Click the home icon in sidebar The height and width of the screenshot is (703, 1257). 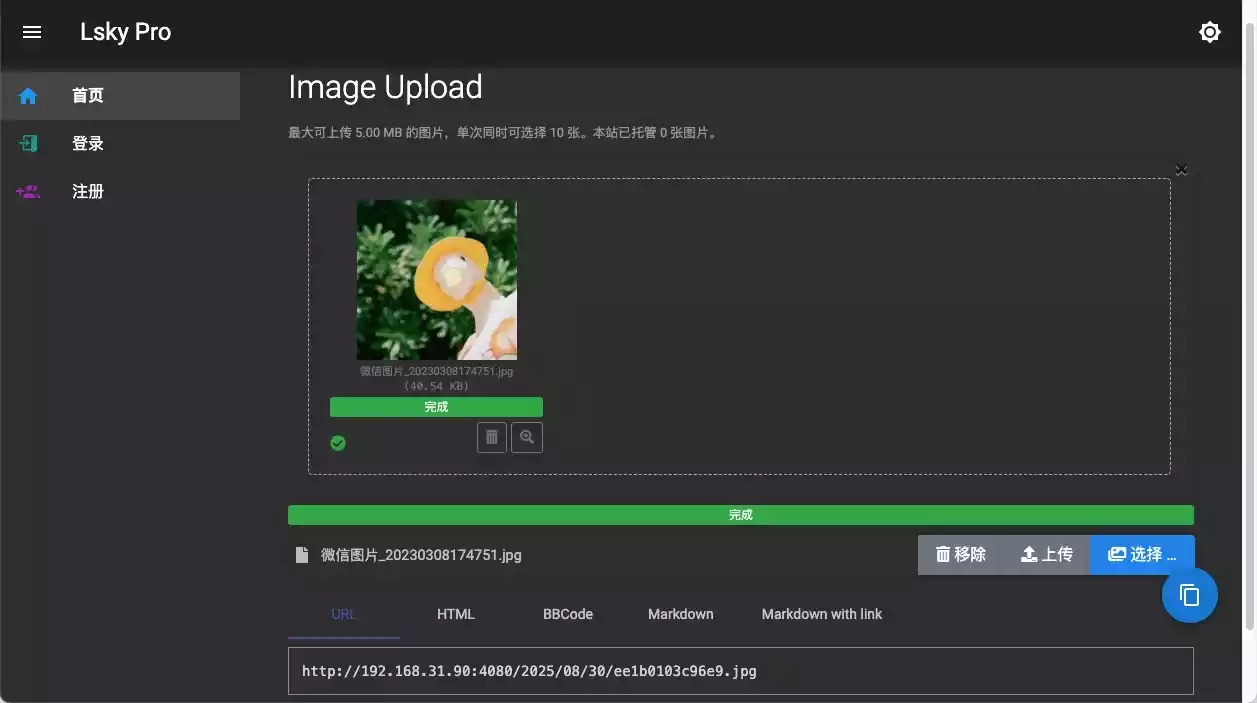point(28,96)
